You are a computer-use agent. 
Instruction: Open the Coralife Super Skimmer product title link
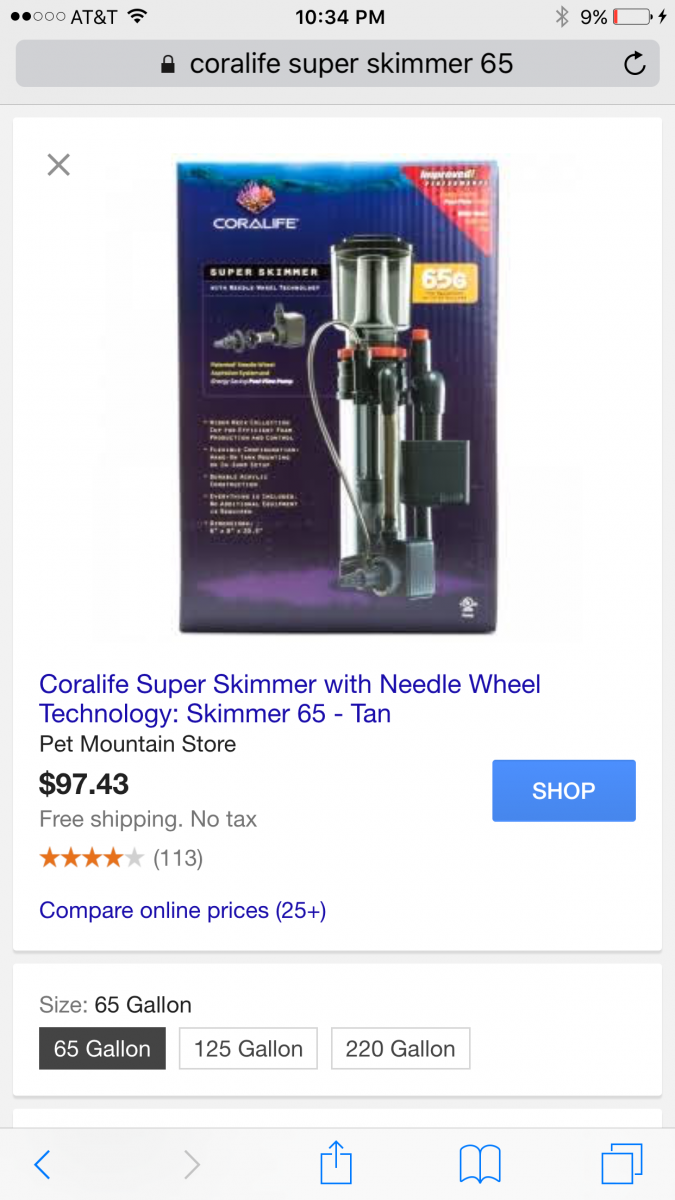(x=290, y=699)
